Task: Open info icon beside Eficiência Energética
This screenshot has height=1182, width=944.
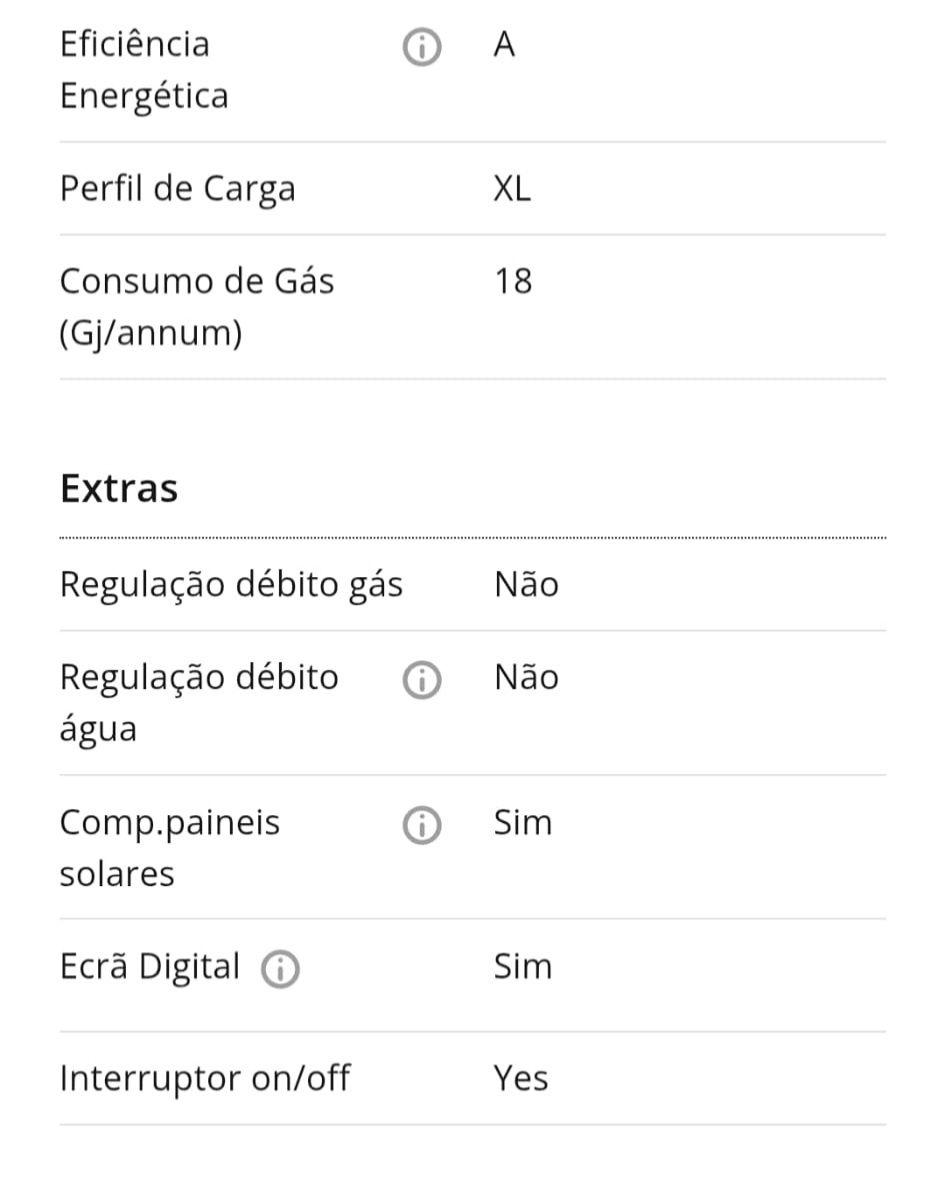Action: tap(421, 47)
